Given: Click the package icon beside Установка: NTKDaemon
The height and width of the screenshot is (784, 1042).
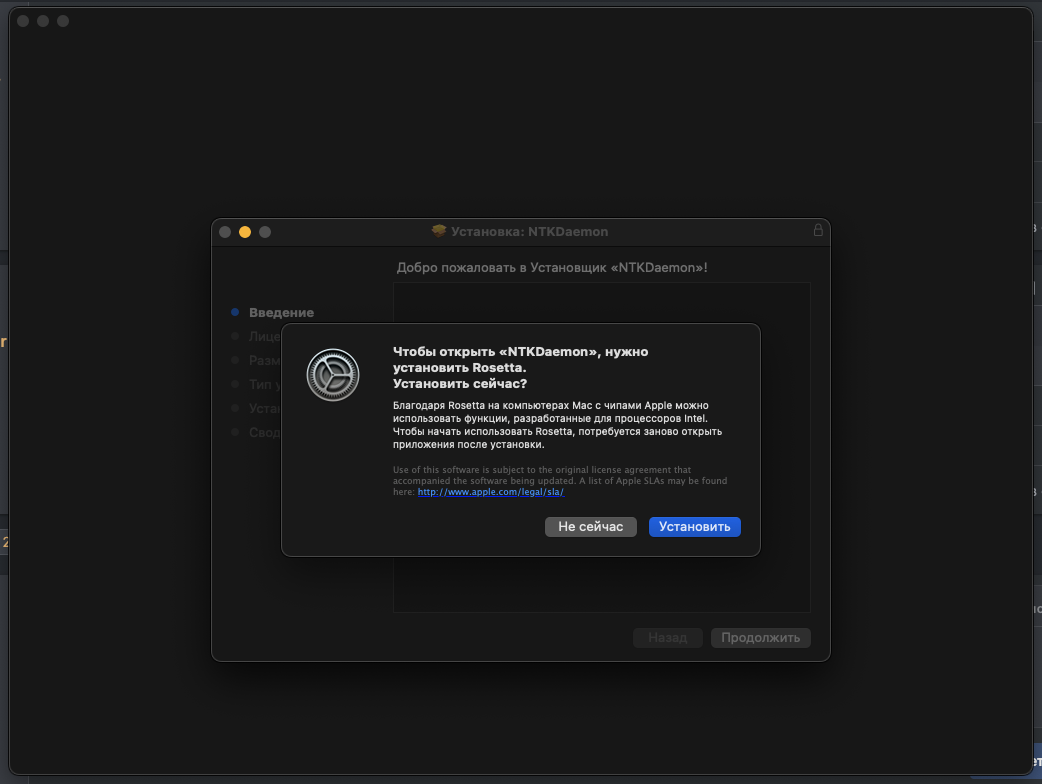Looking at the screenshot, I should (x=439, y=231).
